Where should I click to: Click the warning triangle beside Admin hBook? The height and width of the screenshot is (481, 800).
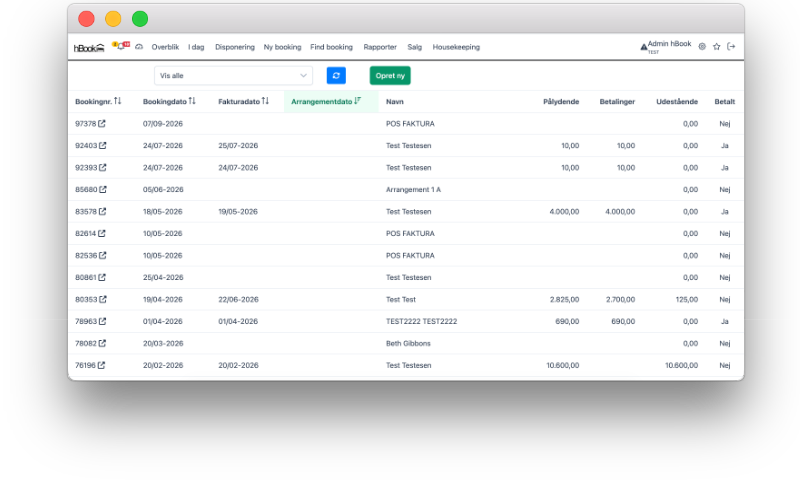[643, 47]
